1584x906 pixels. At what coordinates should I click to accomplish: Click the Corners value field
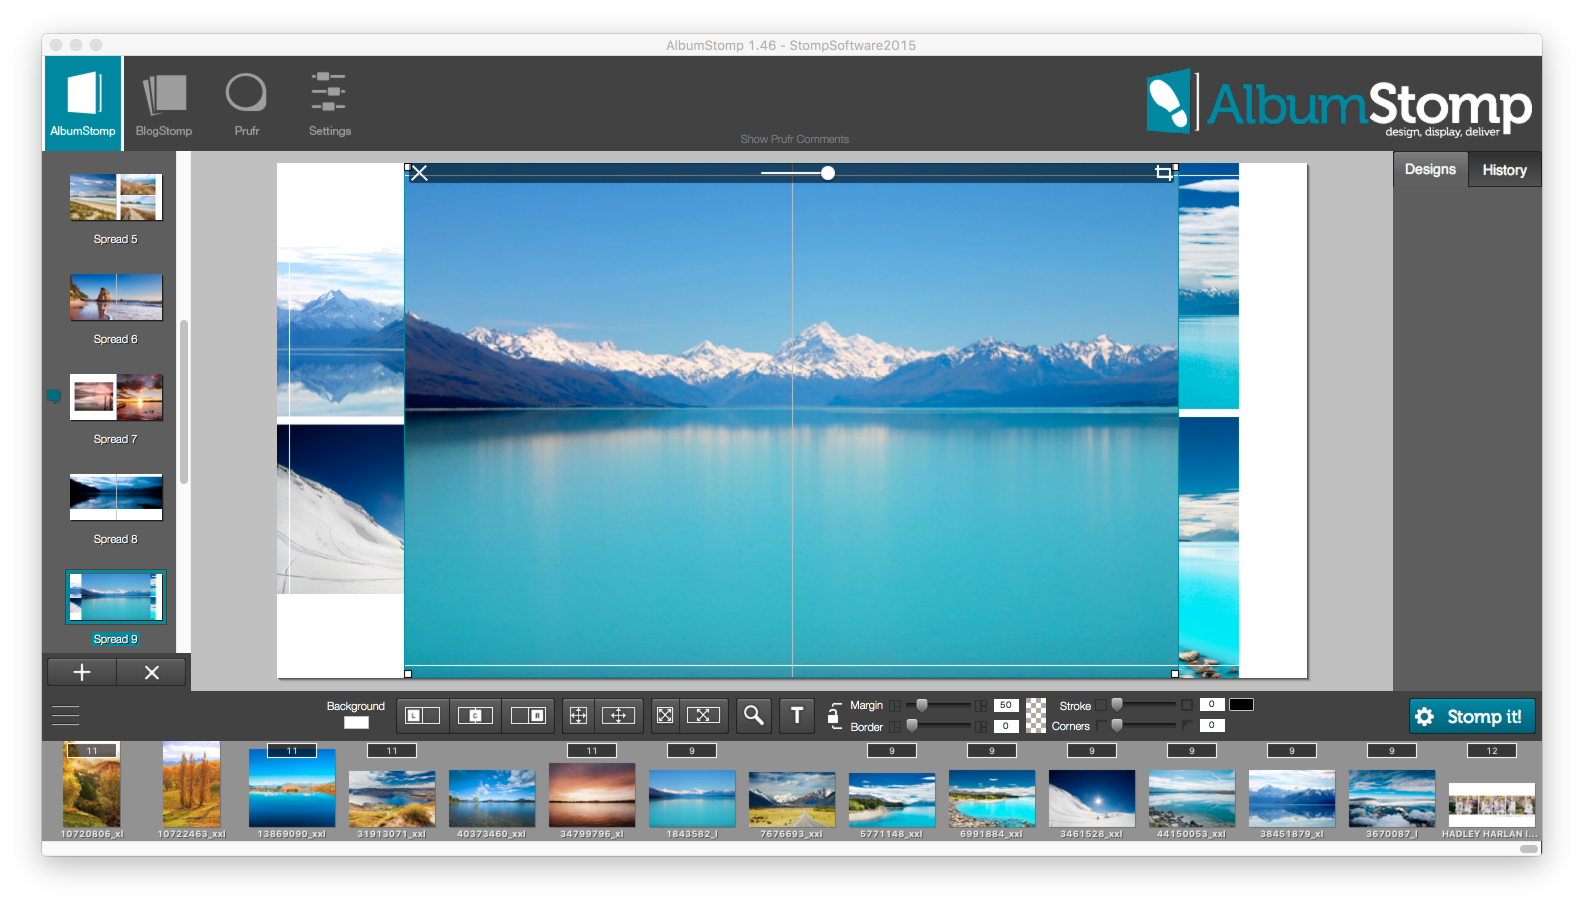coord(1212,725)
